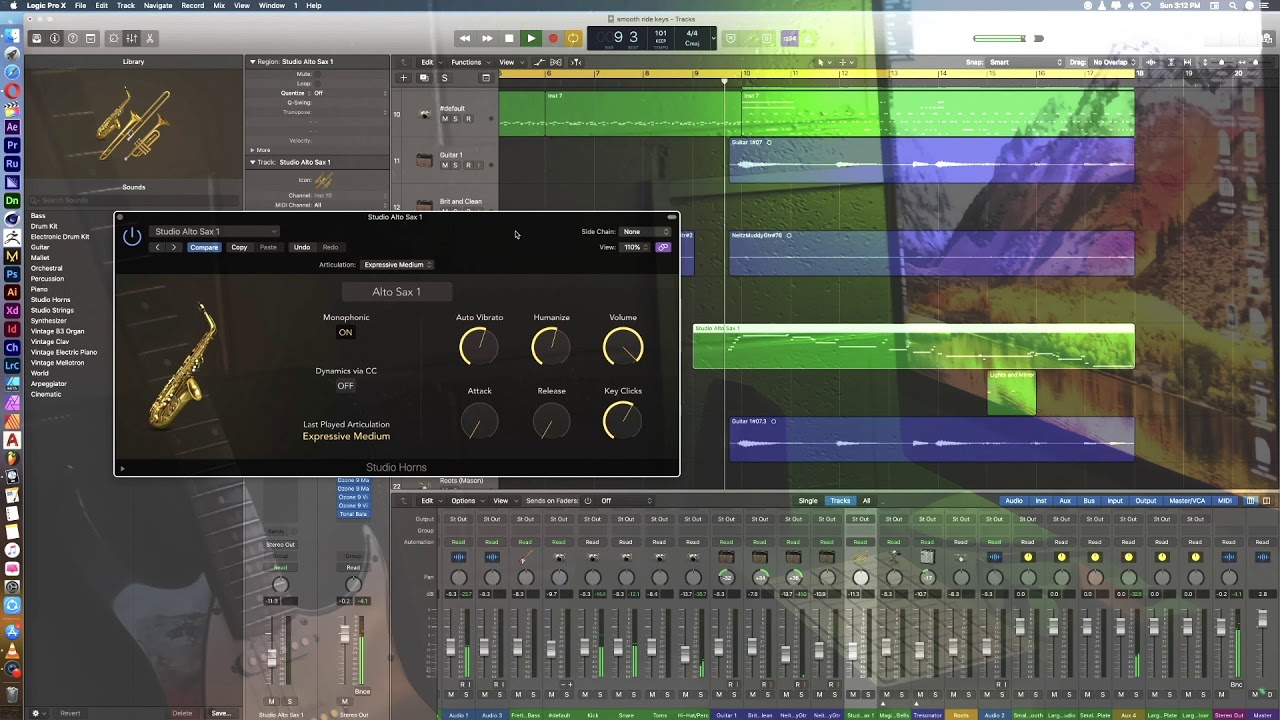Image resolution: width=1280 pixels, height=720 pixels.
Task: Toggle the global Solo S button in track header
Action: tap(444, 78)
